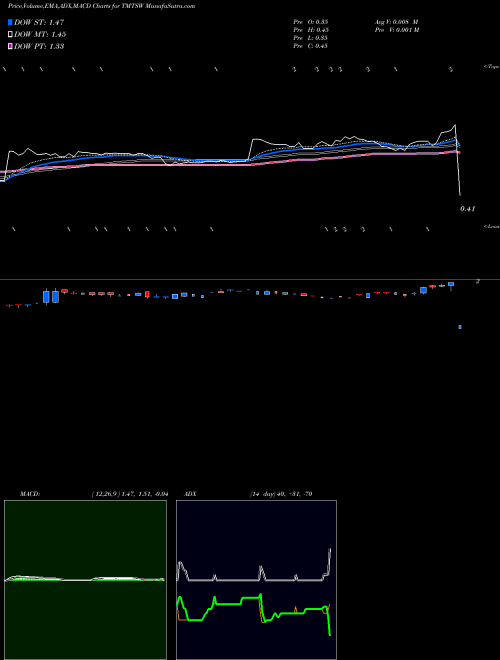Click the chart title mentioning TMTSW MunafaSutra.com

click(x=101, y=7)
